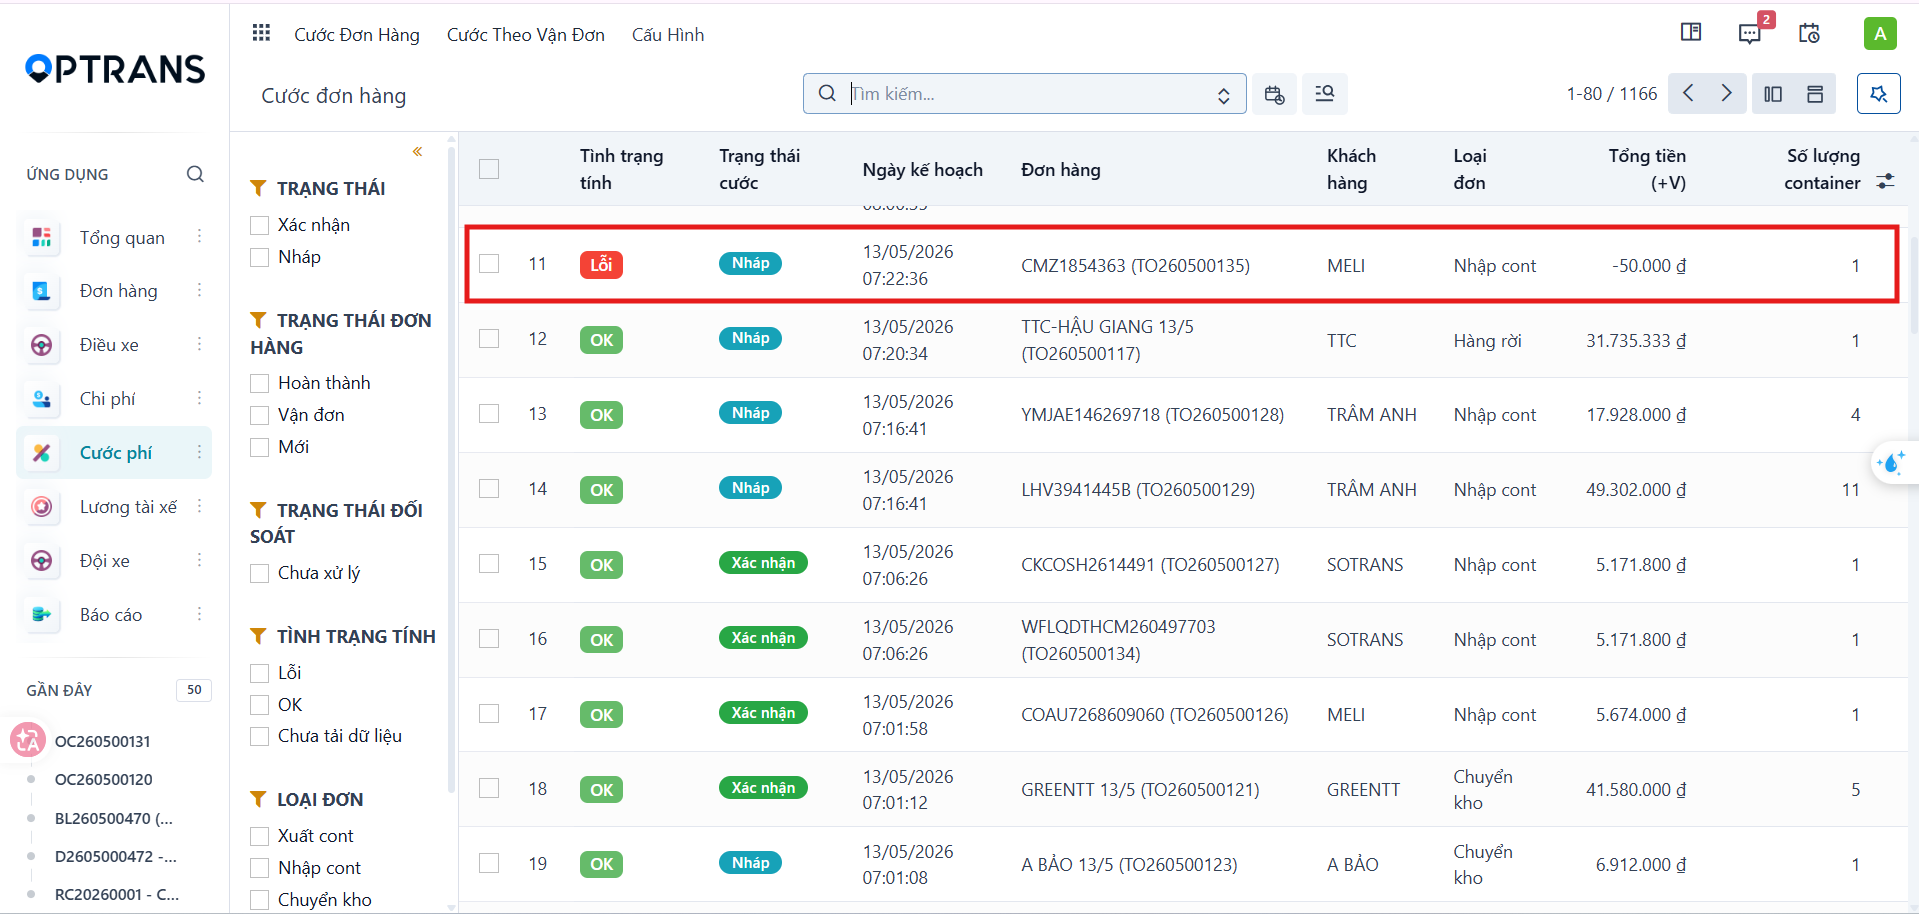
Task: Click the floating water drop assistant icon
Action: tap(1892, 462)
